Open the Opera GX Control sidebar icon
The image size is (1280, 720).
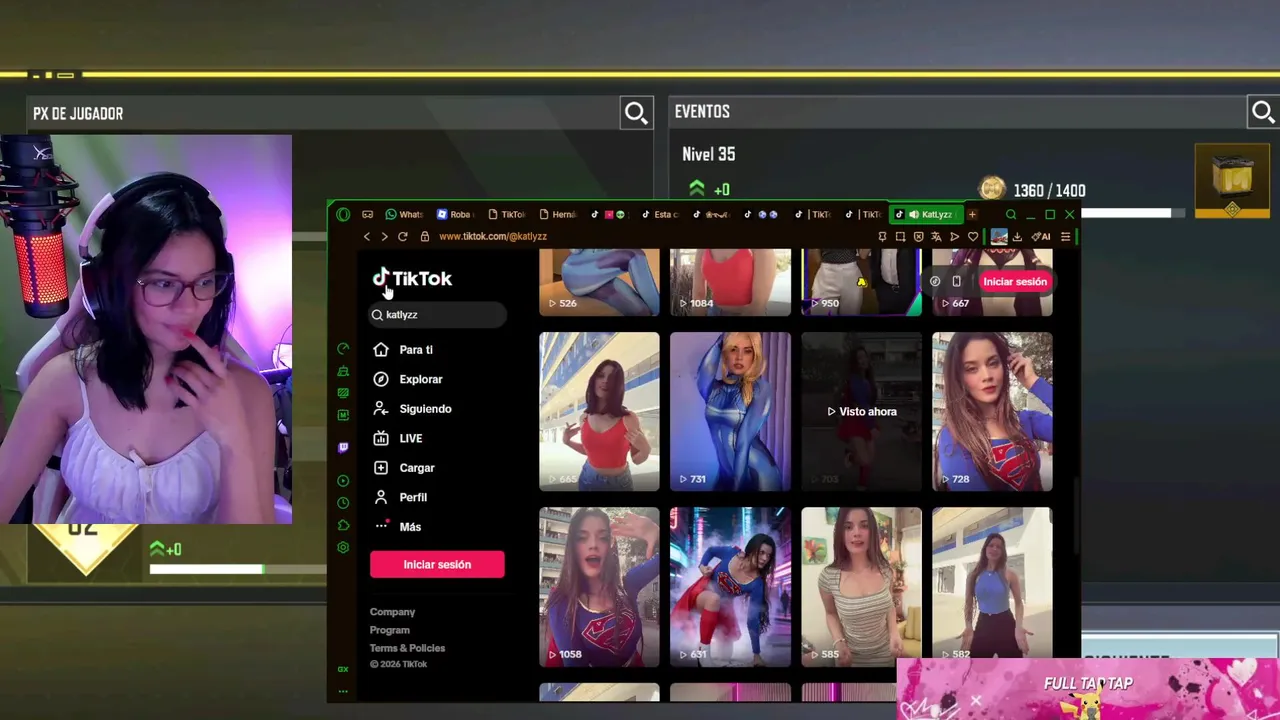(343, 349)
